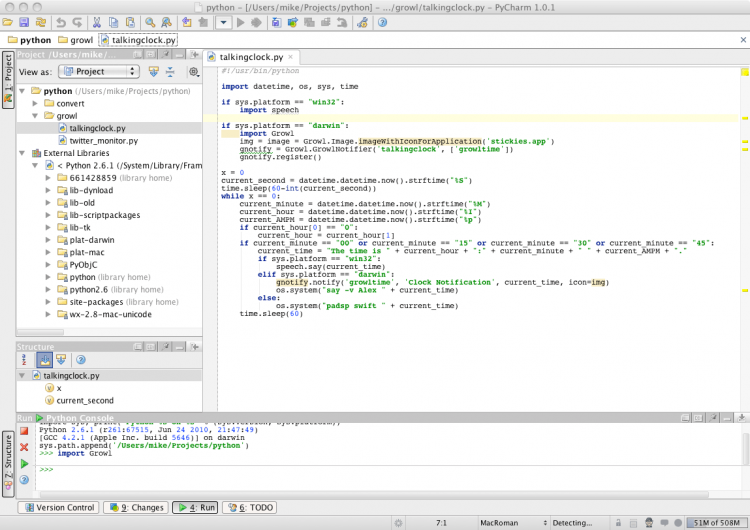Expand the convert folder in project tree

pos(35,103)
